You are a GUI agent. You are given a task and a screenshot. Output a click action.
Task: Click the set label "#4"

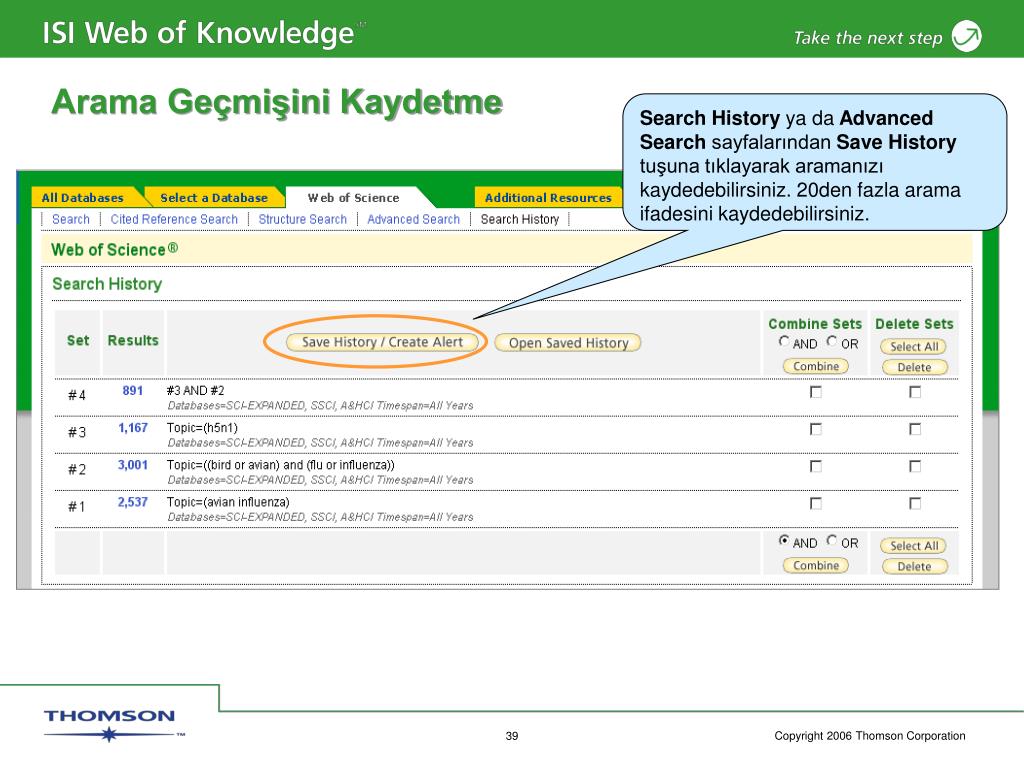77,395
